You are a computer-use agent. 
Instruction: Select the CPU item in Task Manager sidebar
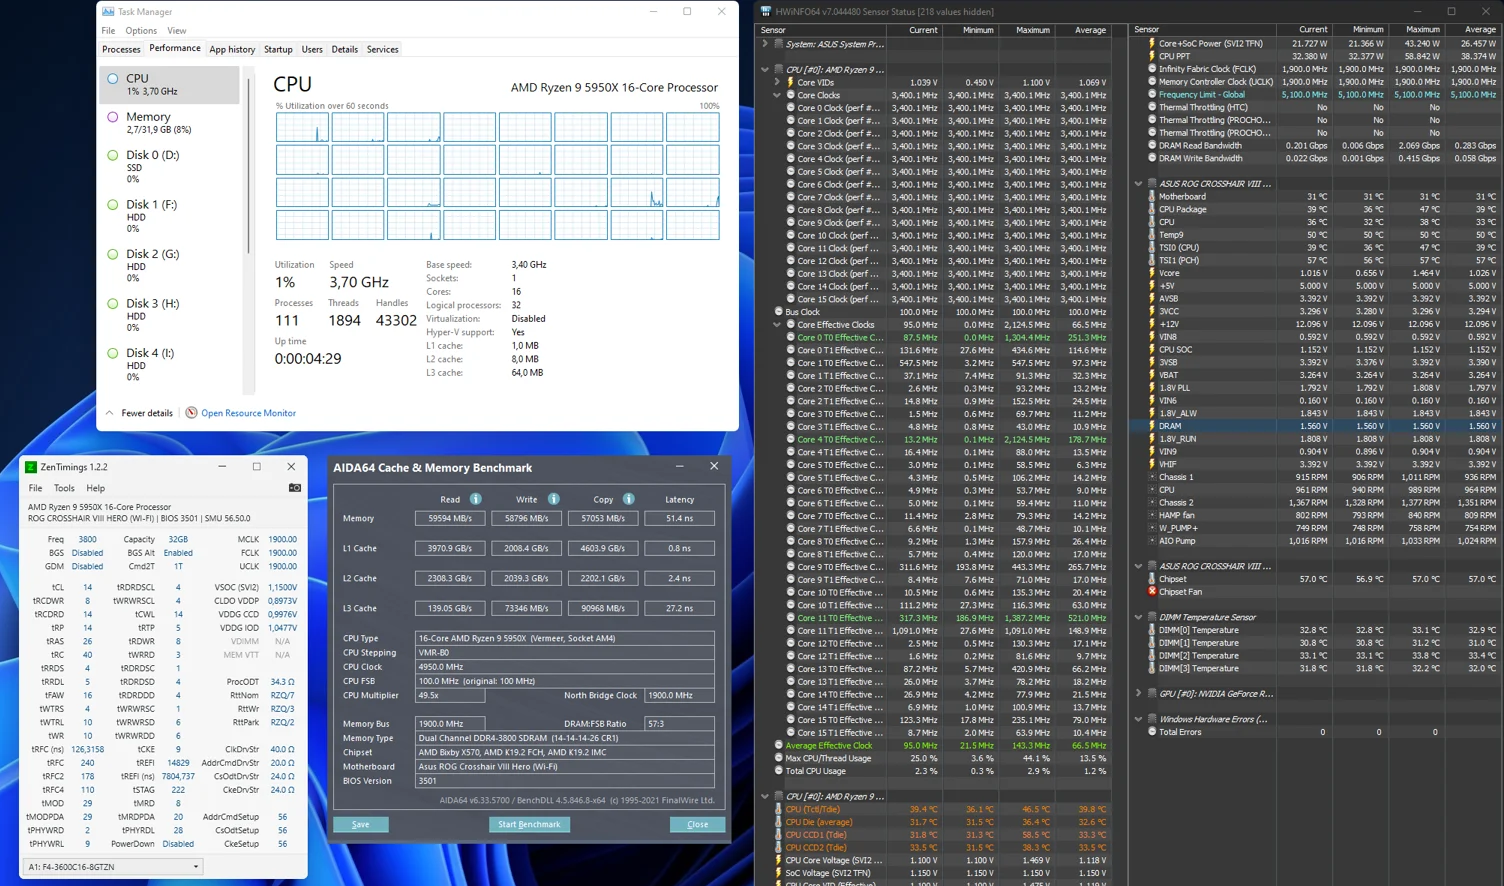click(170, 84)
